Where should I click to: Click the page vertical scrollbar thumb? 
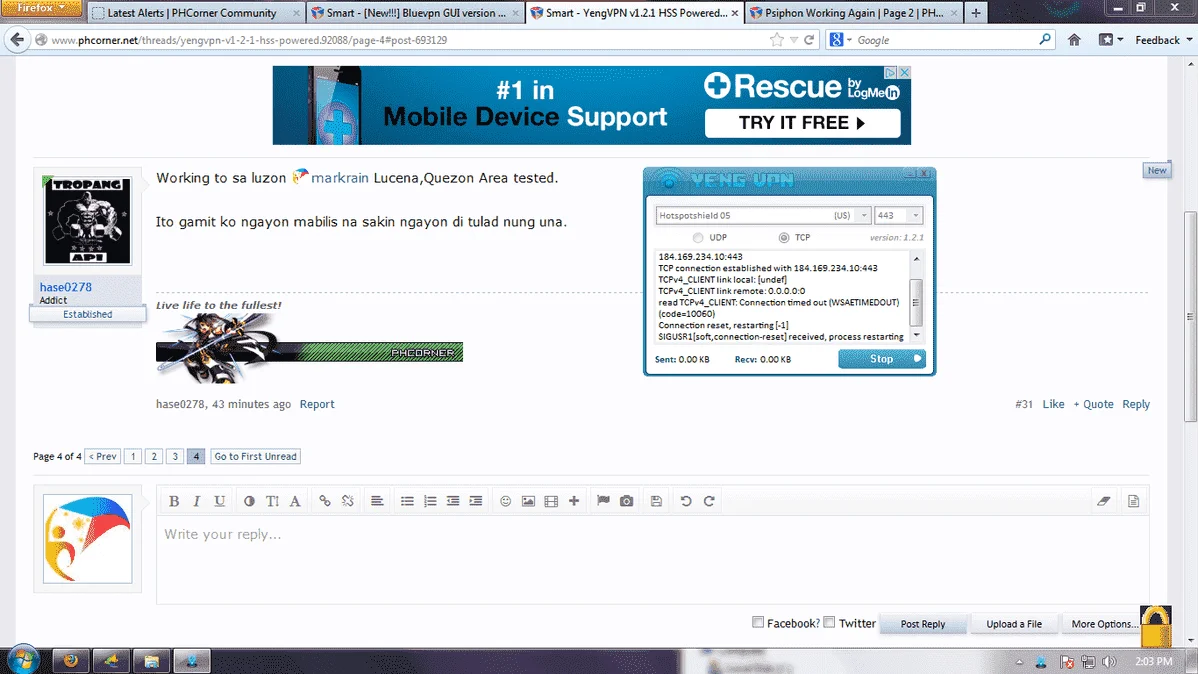coord(1190,316)
